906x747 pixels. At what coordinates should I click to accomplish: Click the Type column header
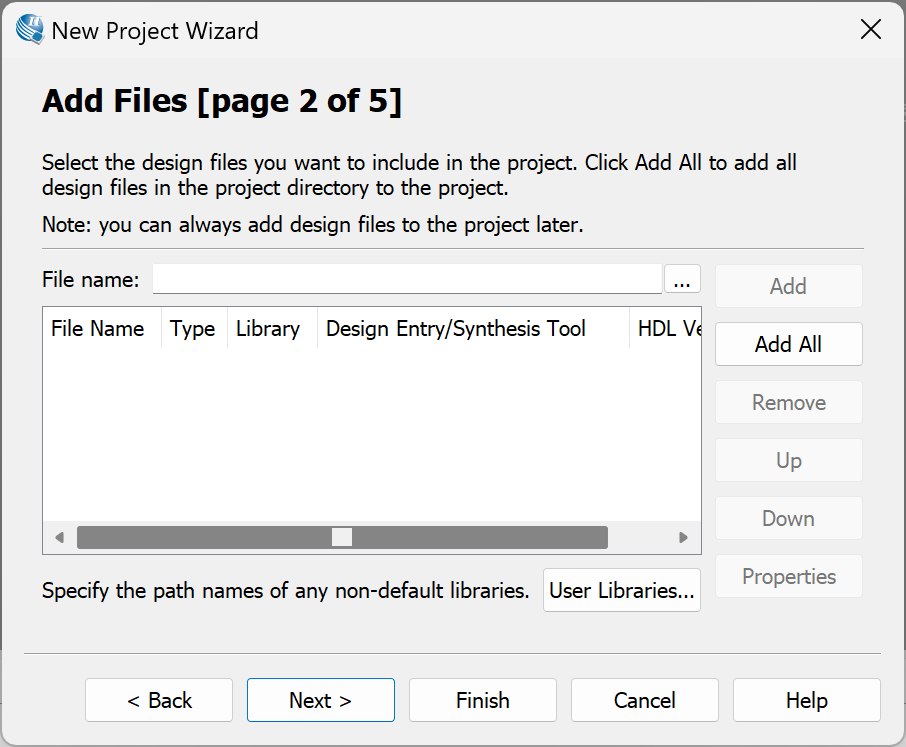click(x=192, y=328)
